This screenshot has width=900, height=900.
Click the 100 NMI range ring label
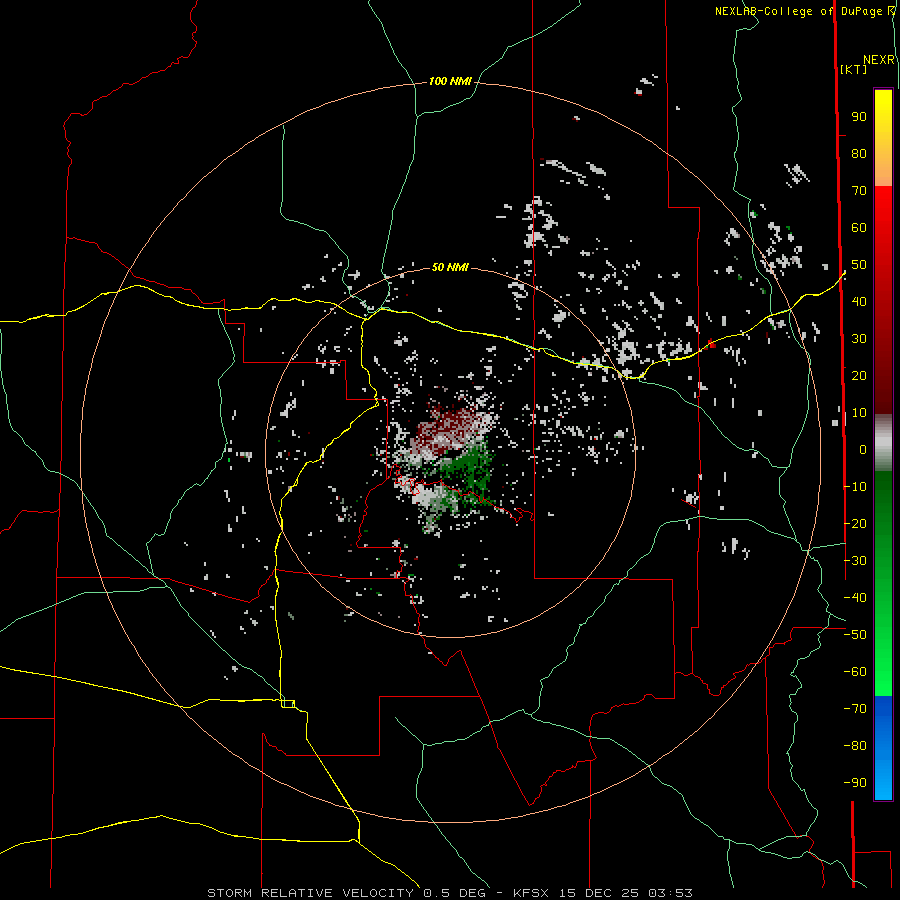pyautogui.click(x=450, y=81)
